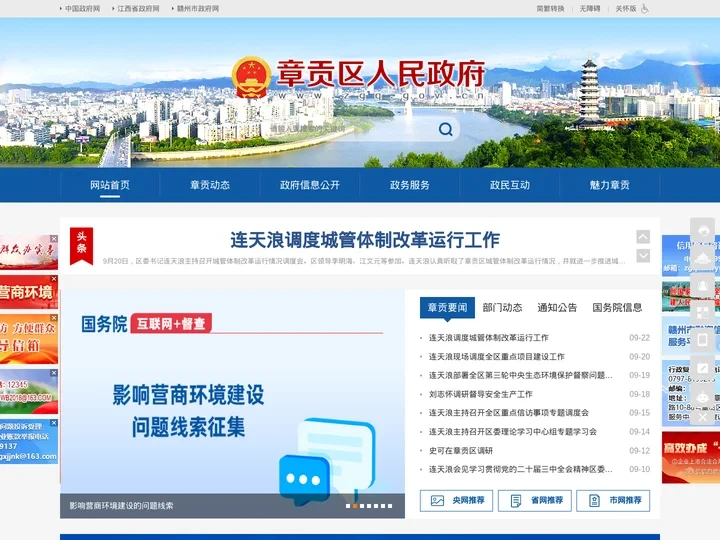This screenshot has width=720, height=540.
Task: Click the people icon in floating sidebar
Action: (703, 285)
